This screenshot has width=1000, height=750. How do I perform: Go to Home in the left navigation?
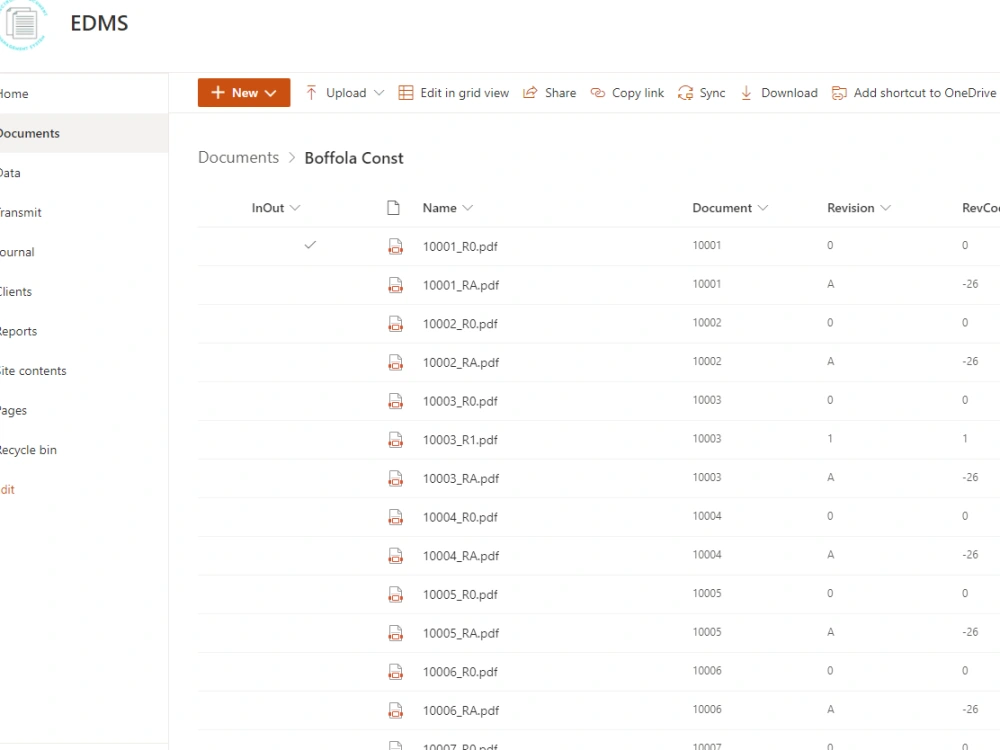[13, 94]
